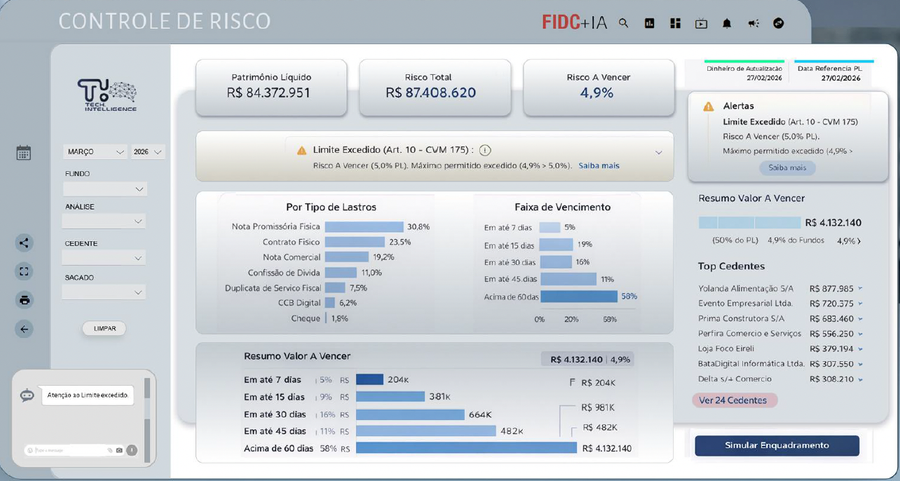
Task: Click the Acima de 60 dias bar in Faixa de Vencimento
Action: point(579,296)
